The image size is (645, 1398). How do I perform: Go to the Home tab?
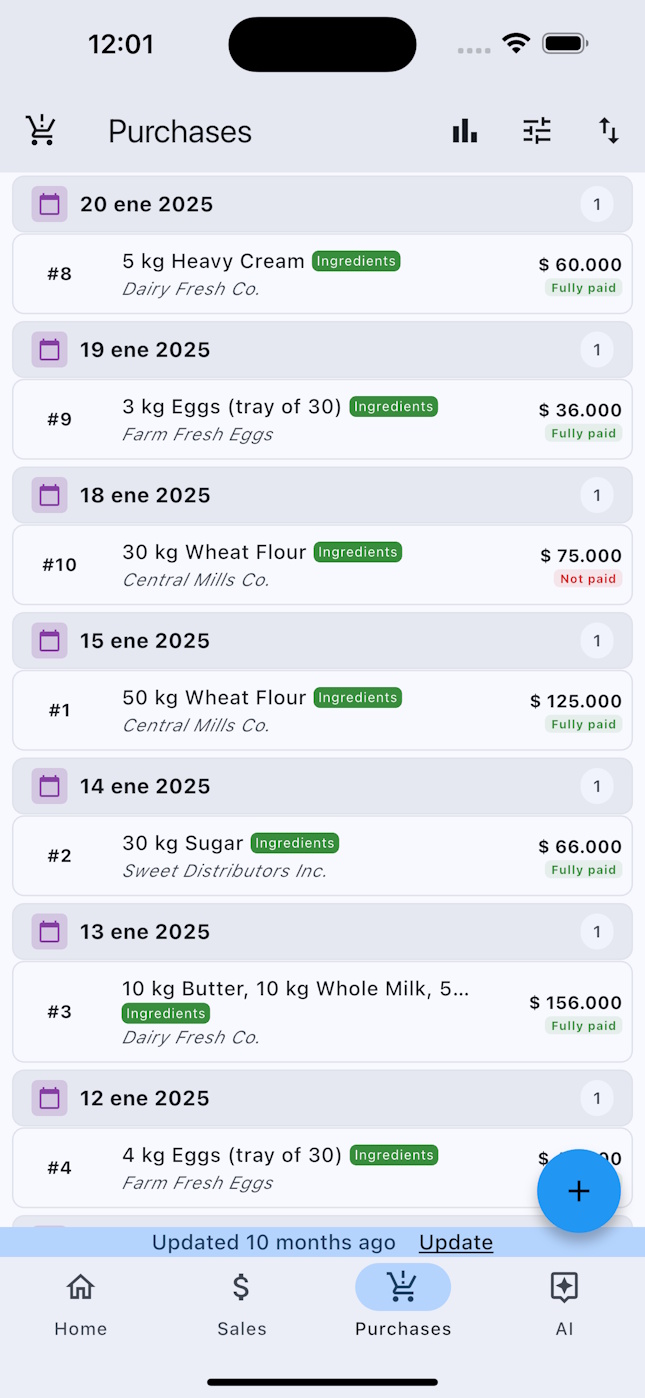tap(80, 1305)
